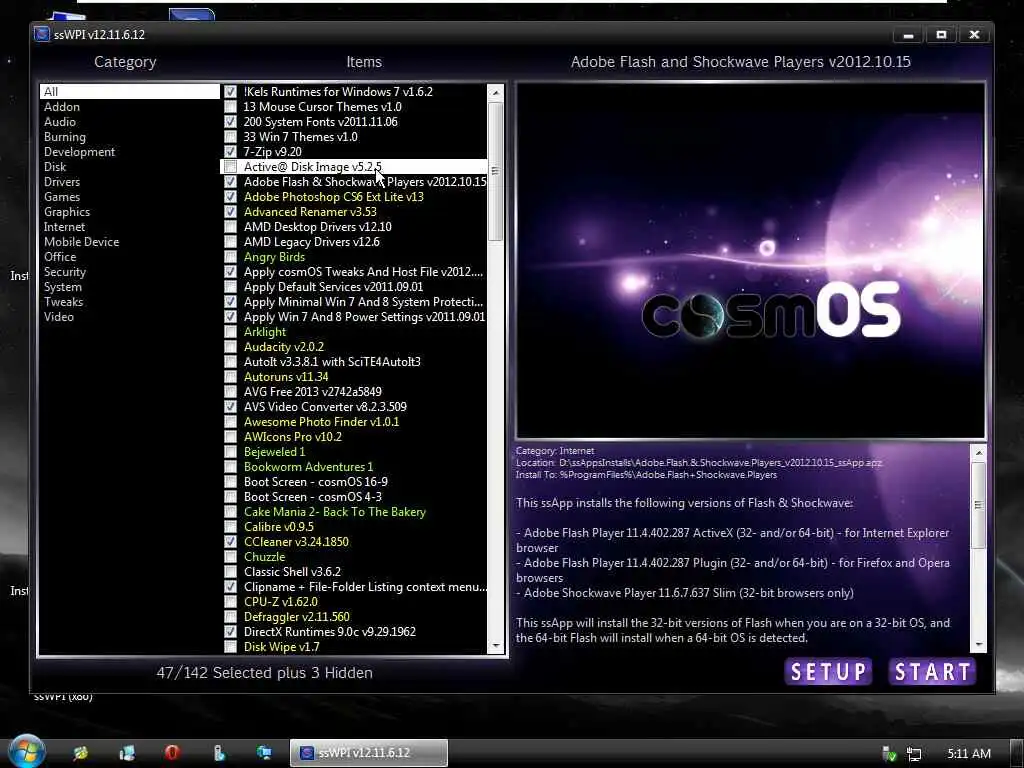Check Active@ Disk Image v5.2.5 box

pos(231,167)
